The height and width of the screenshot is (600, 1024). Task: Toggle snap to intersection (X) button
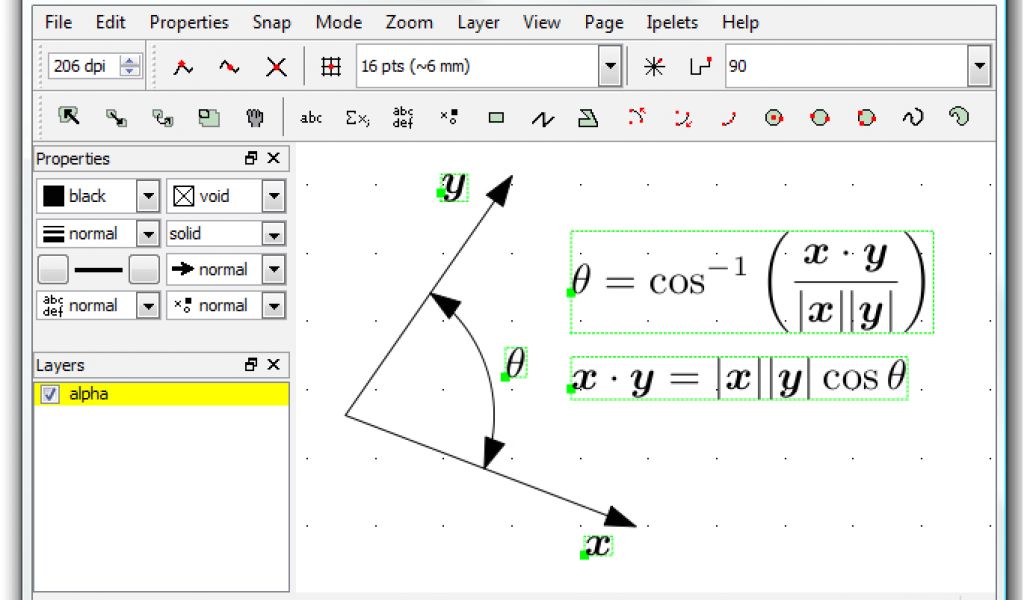(276, 67)
